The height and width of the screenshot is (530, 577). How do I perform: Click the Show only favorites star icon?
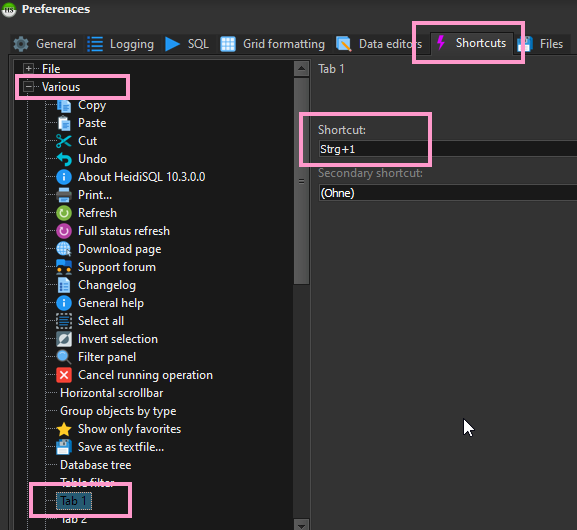tap(64, 429)
